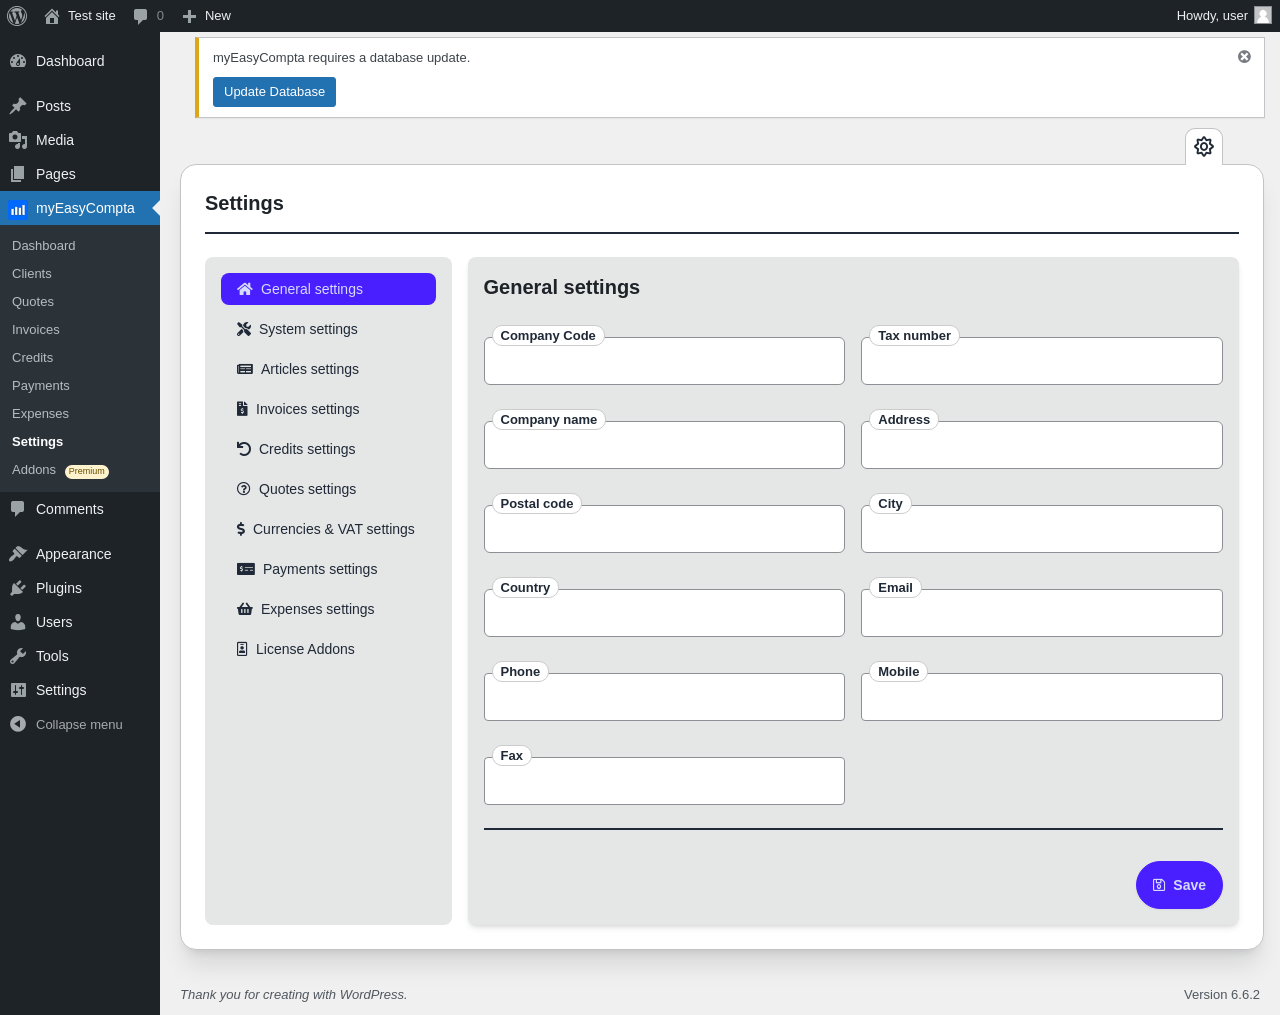Focus the Company Code field

pos(664,361)
